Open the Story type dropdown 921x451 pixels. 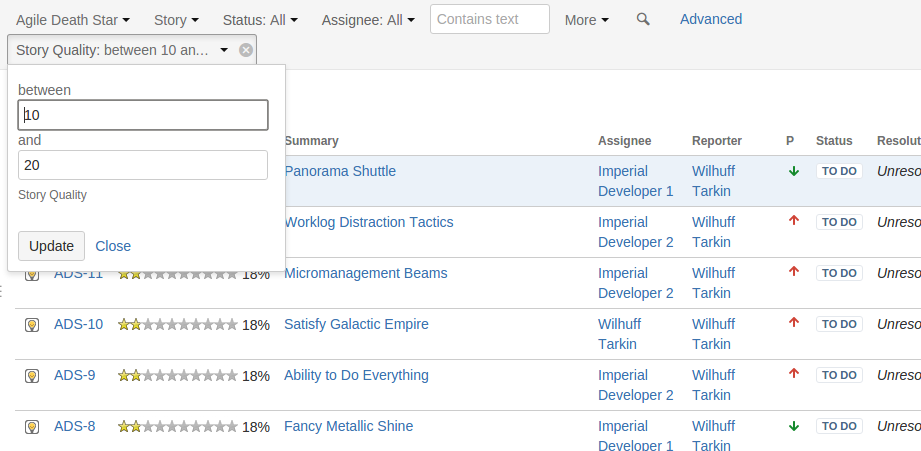(176, 20)
